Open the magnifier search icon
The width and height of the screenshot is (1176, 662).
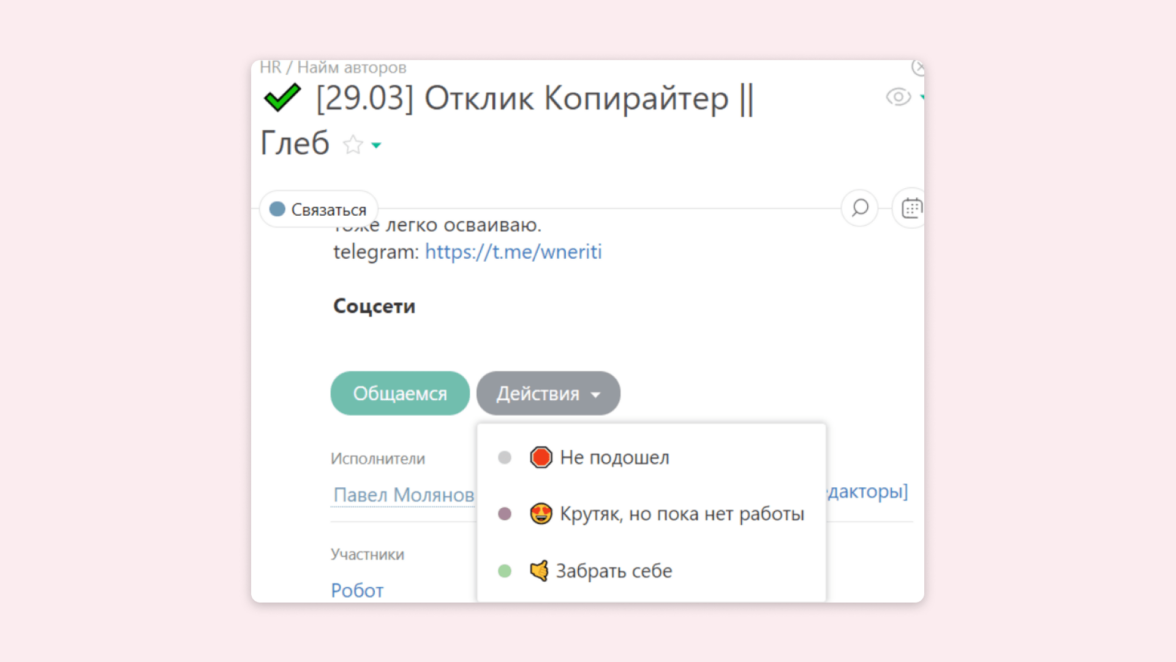click(860, 208)
